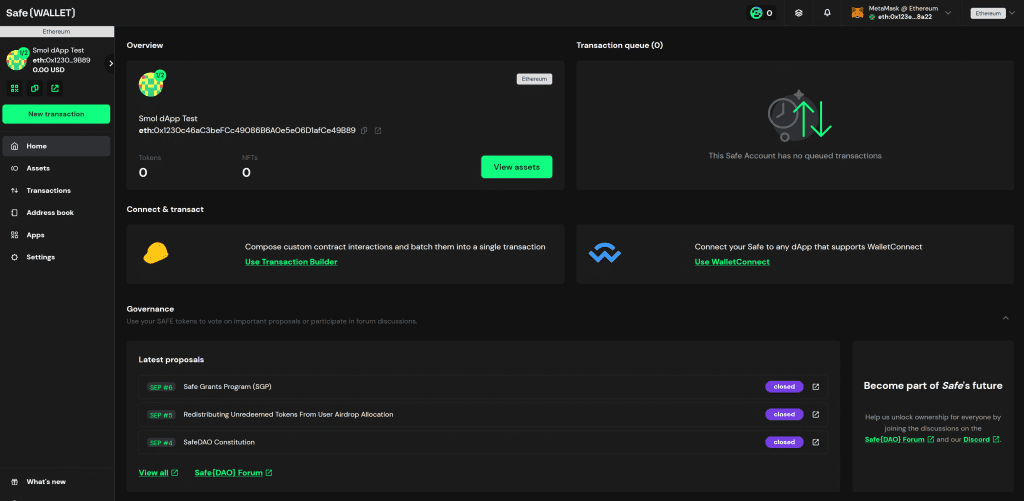
Task: Click closed badge on Safe Grants Program
Action: (784, 387)
